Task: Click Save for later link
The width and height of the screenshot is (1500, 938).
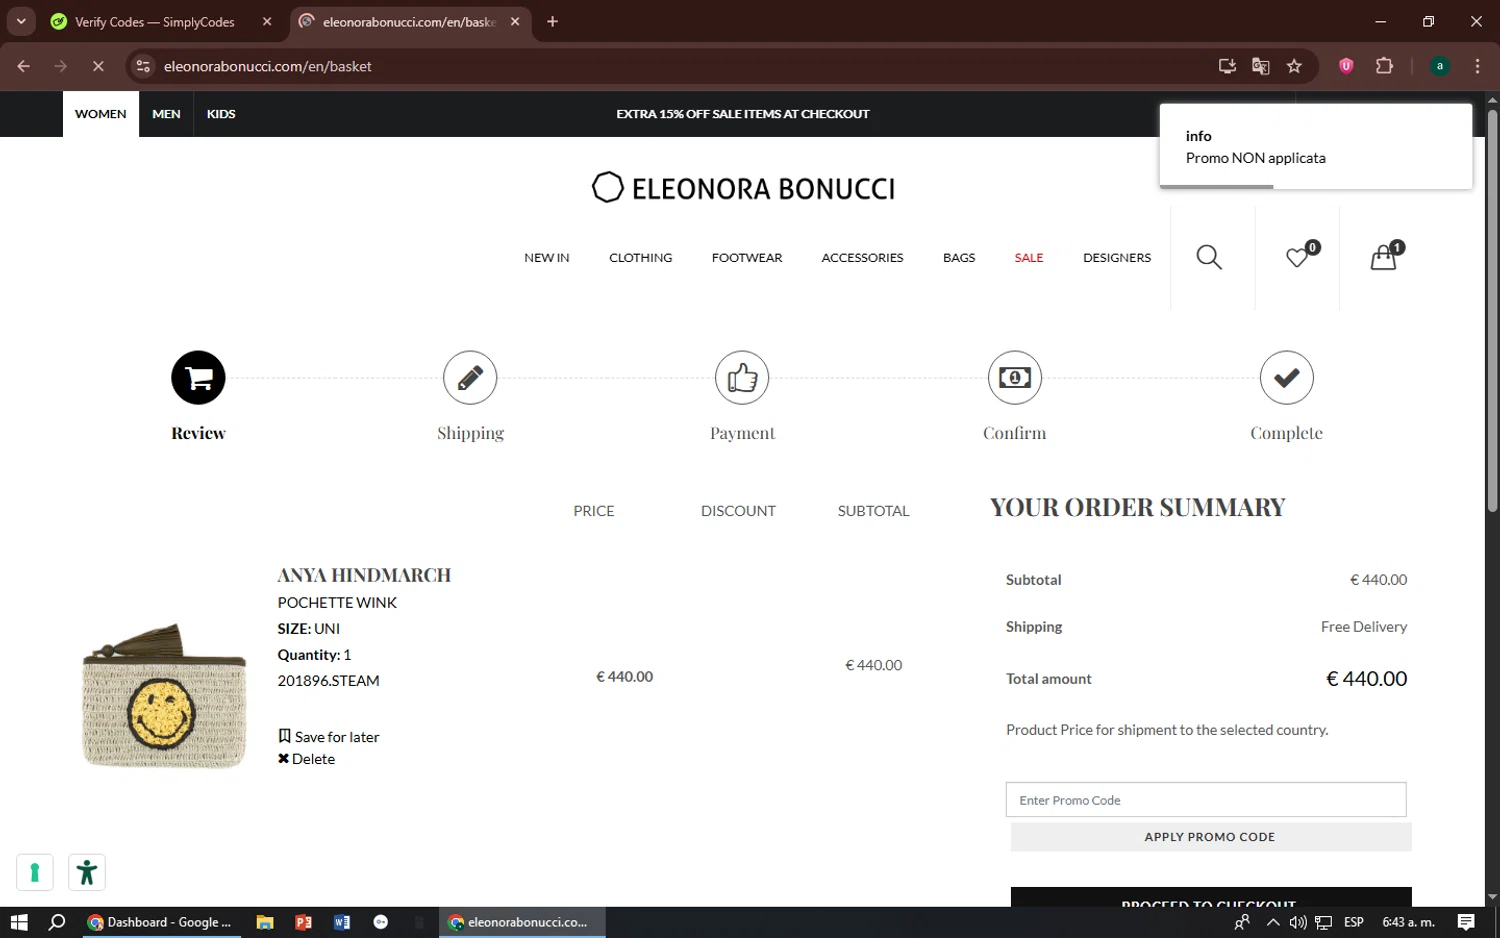Action: pos(329,737)
